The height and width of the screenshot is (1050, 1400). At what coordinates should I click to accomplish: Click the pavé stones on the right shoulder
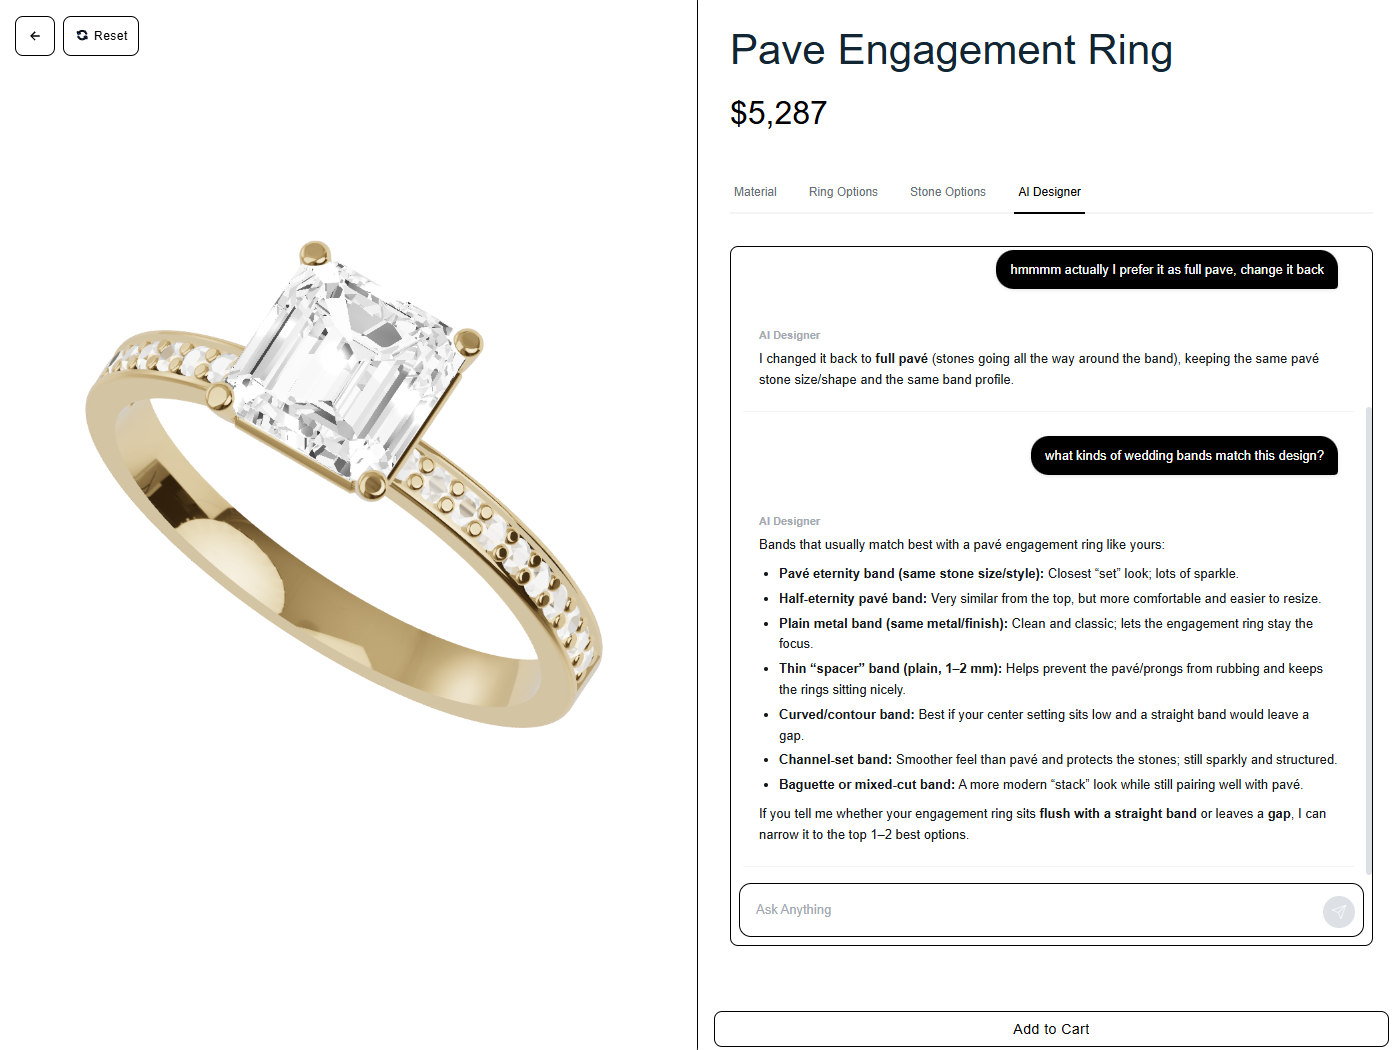click(510, 560)
